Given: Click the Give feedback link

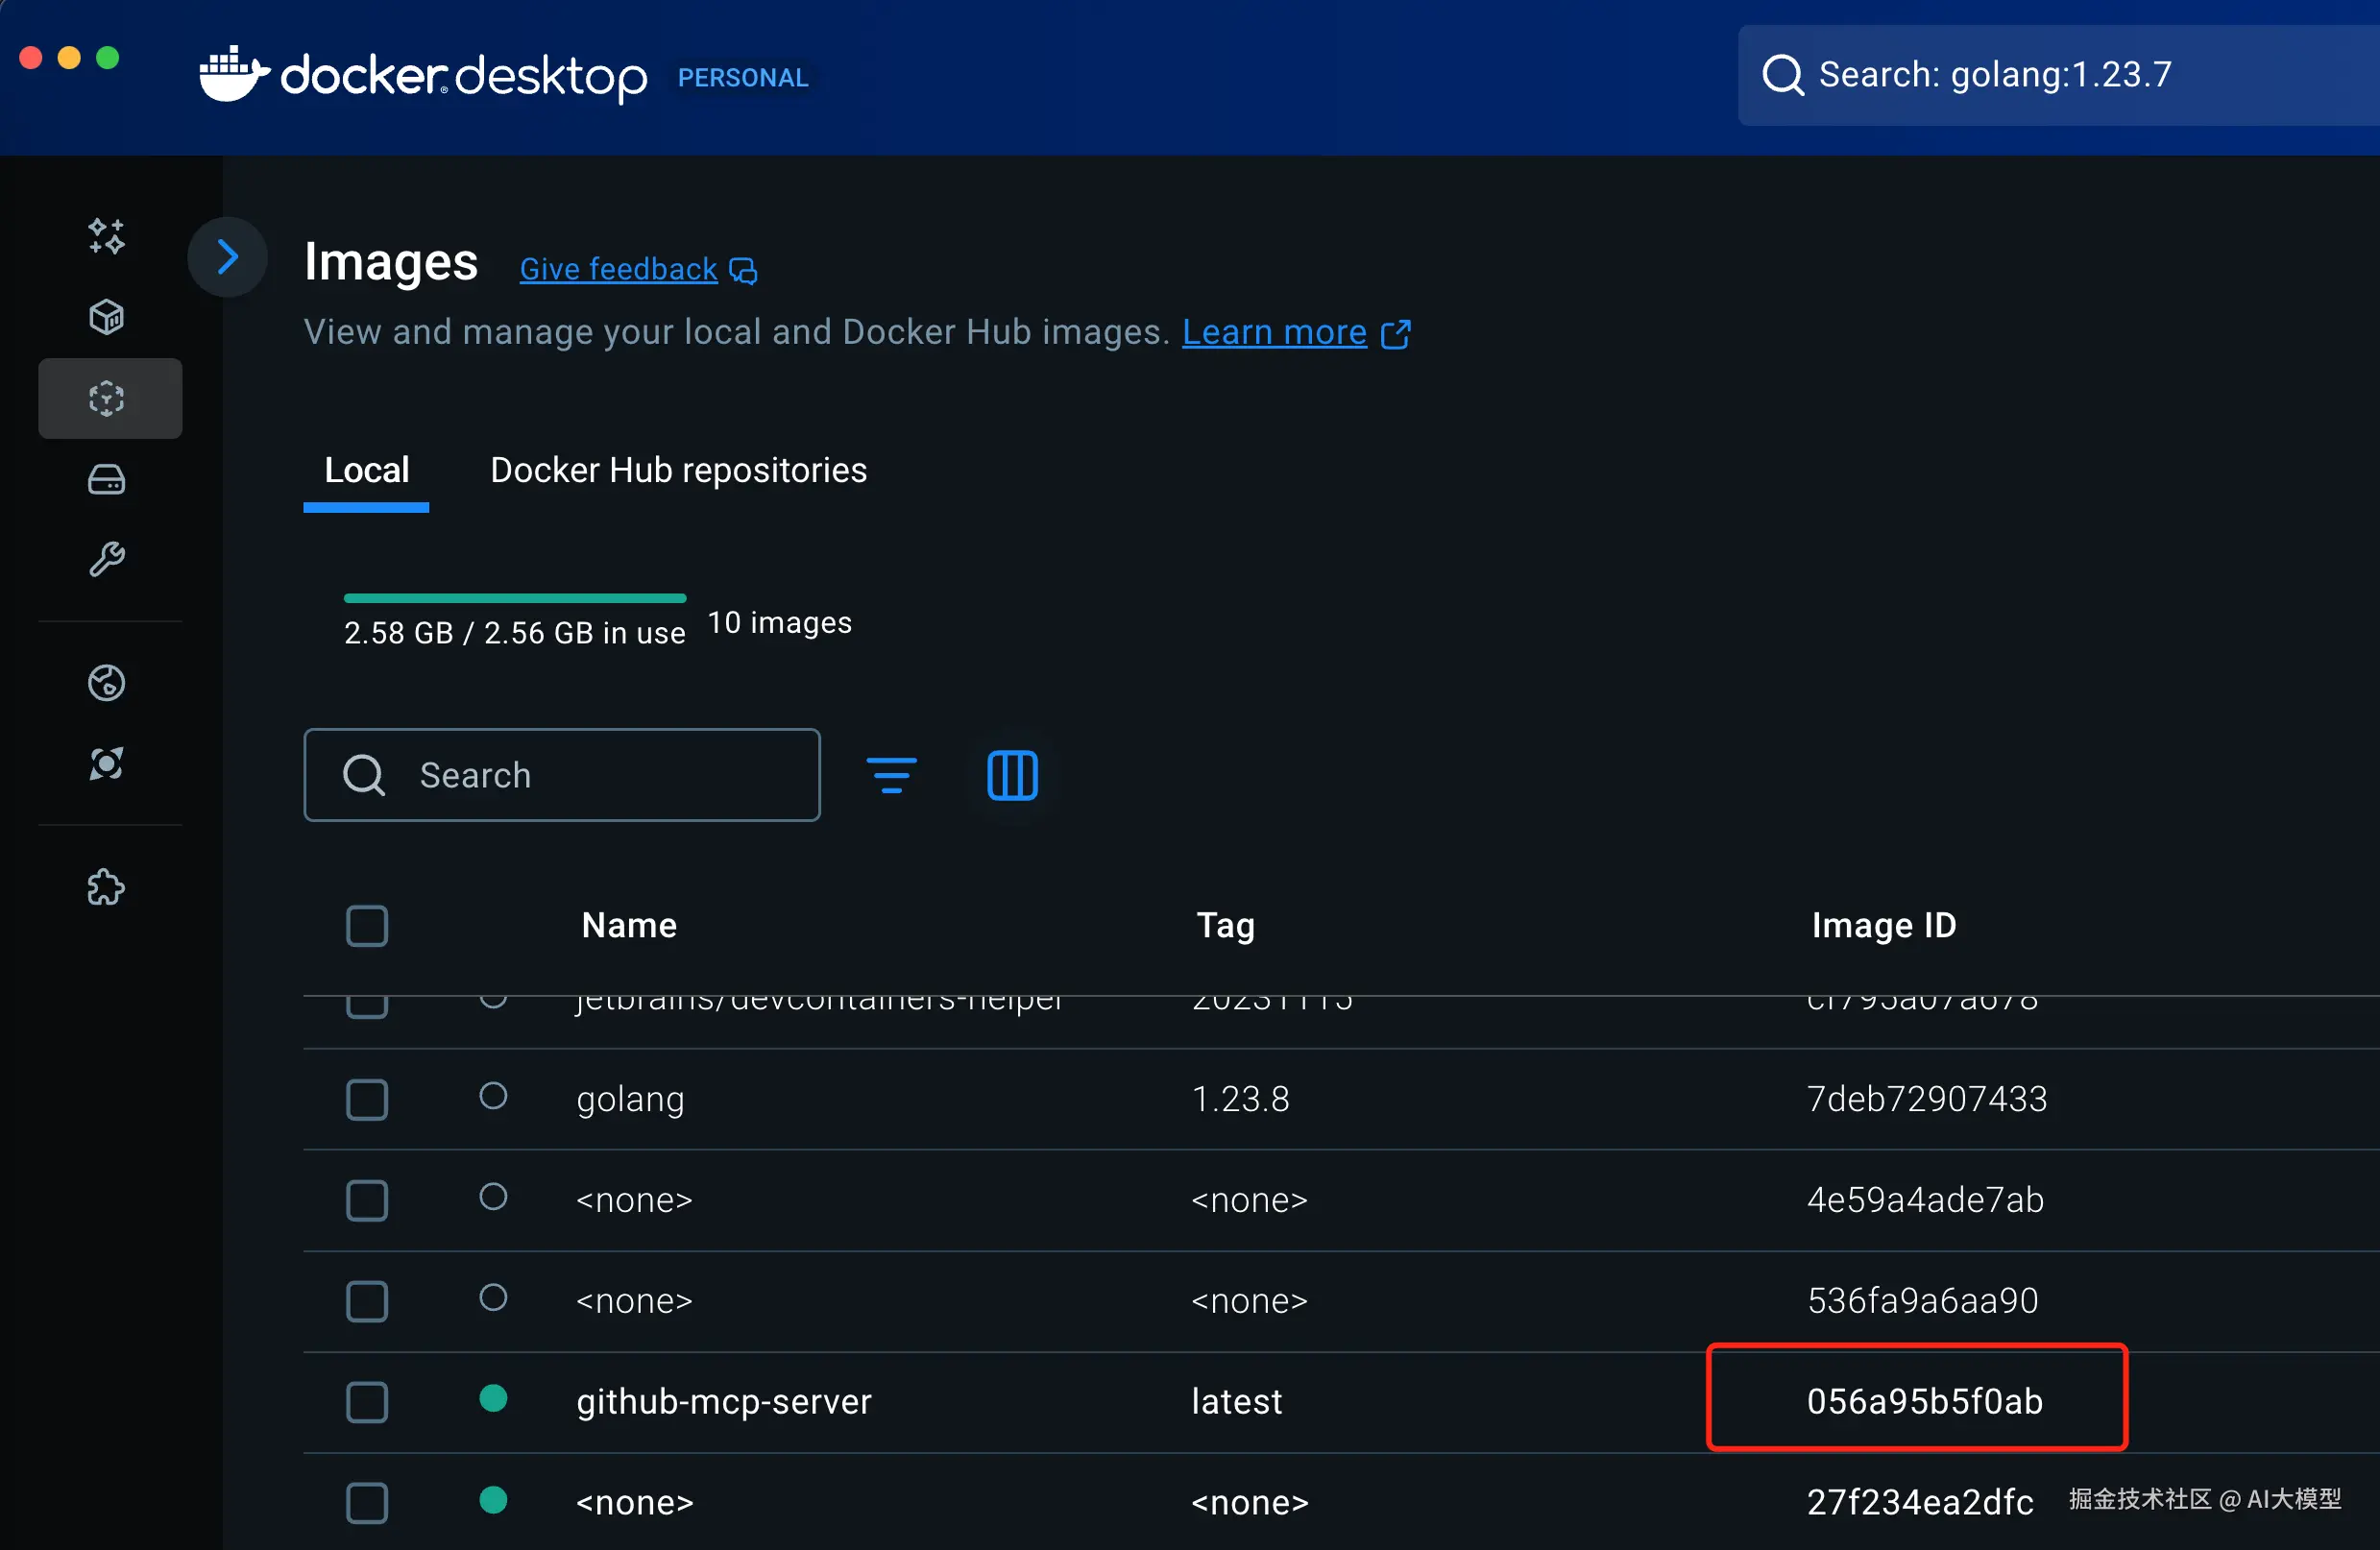Looking at the screenshot, I should [x=618, y=269].
